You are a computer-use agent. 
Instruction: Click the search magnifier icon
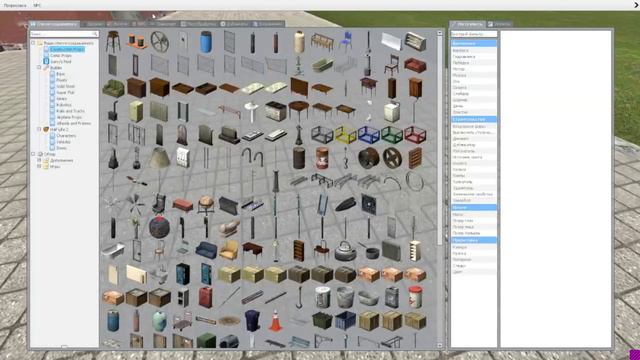coord(95,34)
